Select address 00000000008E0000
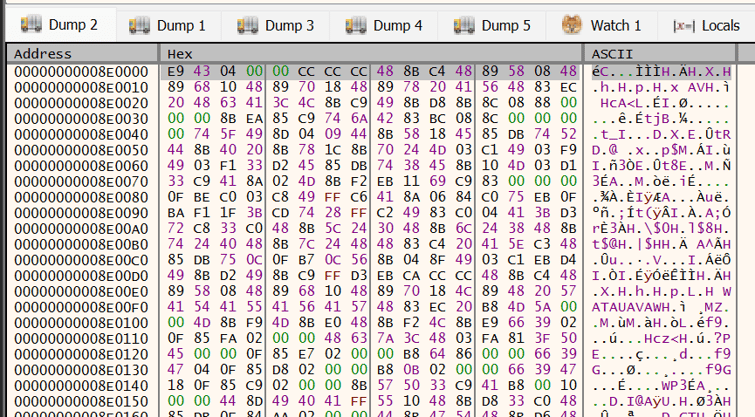 pos(81,72)
